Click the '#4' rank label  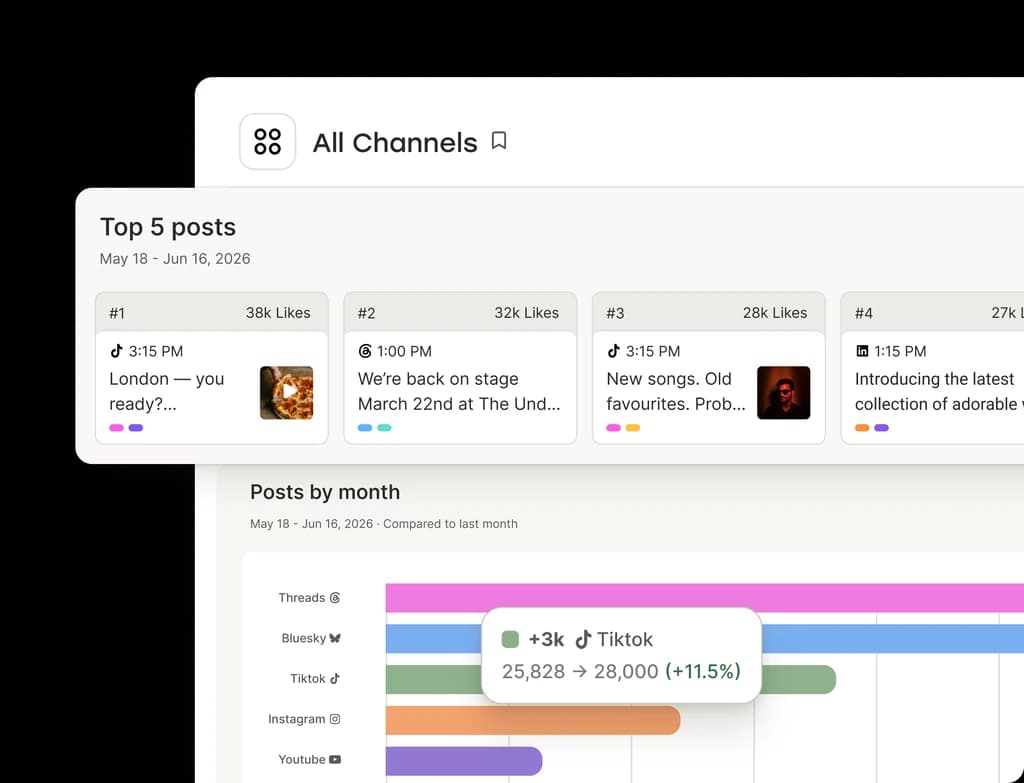(x=863, y=313)
